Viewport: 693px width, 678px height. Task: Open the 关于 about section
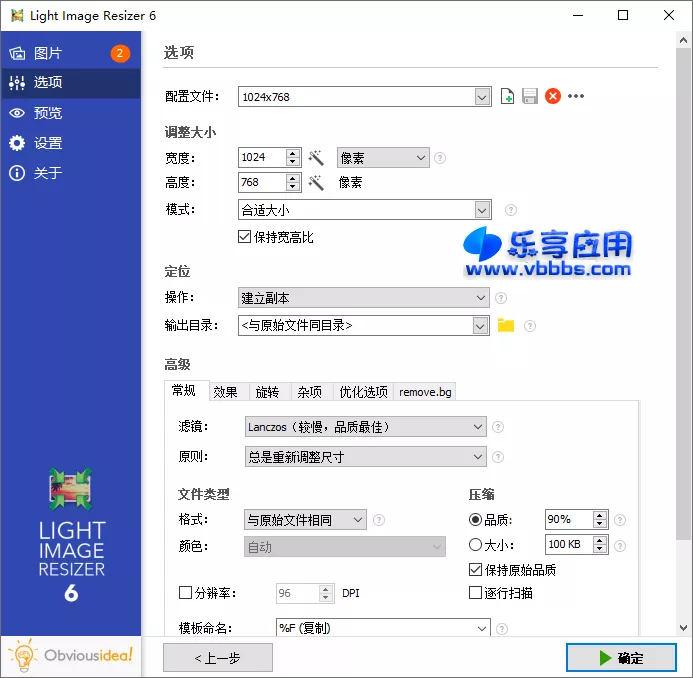pos(71,173)
